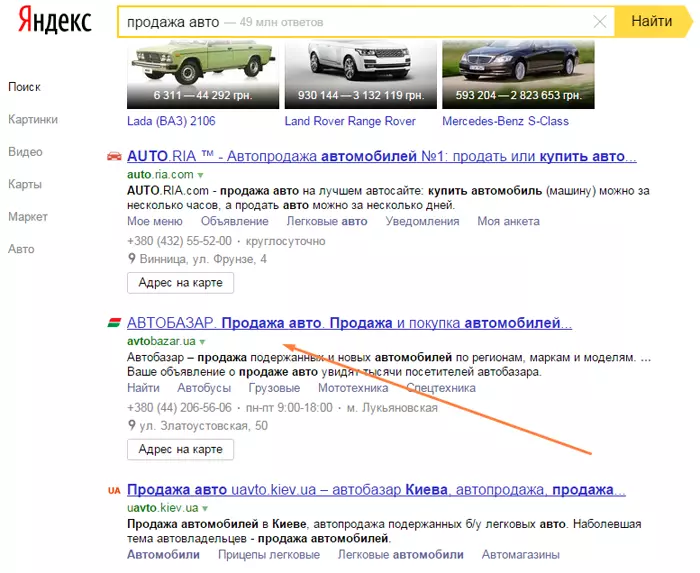700x573 pixels.
Task: Open the Карты search section
Action: pos(25,184)
